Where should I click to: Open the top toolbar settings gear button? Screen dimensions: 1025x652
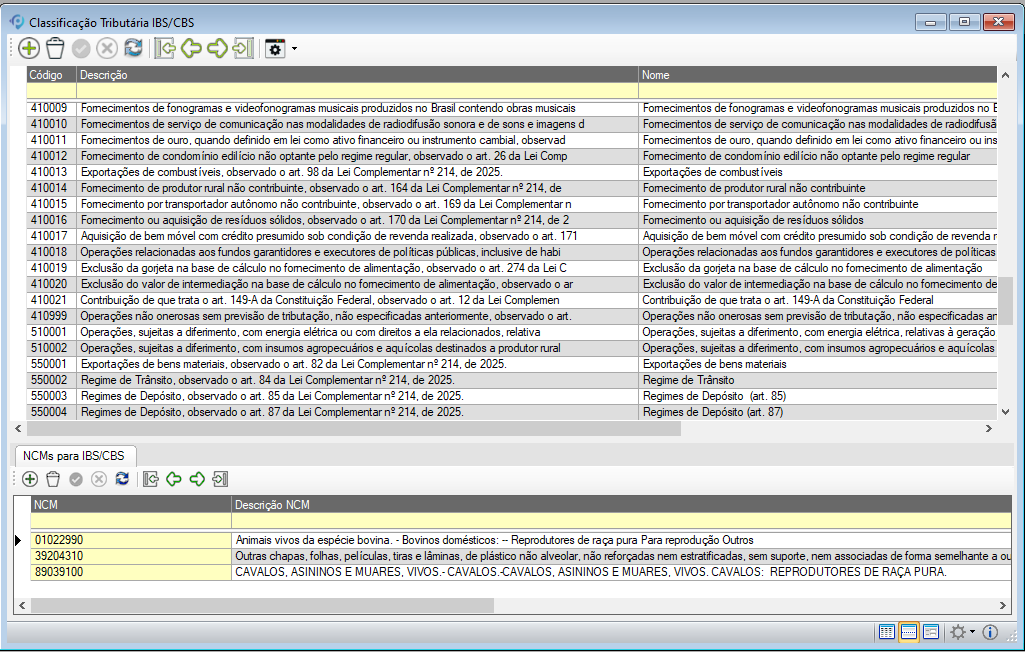pos(275,48)
